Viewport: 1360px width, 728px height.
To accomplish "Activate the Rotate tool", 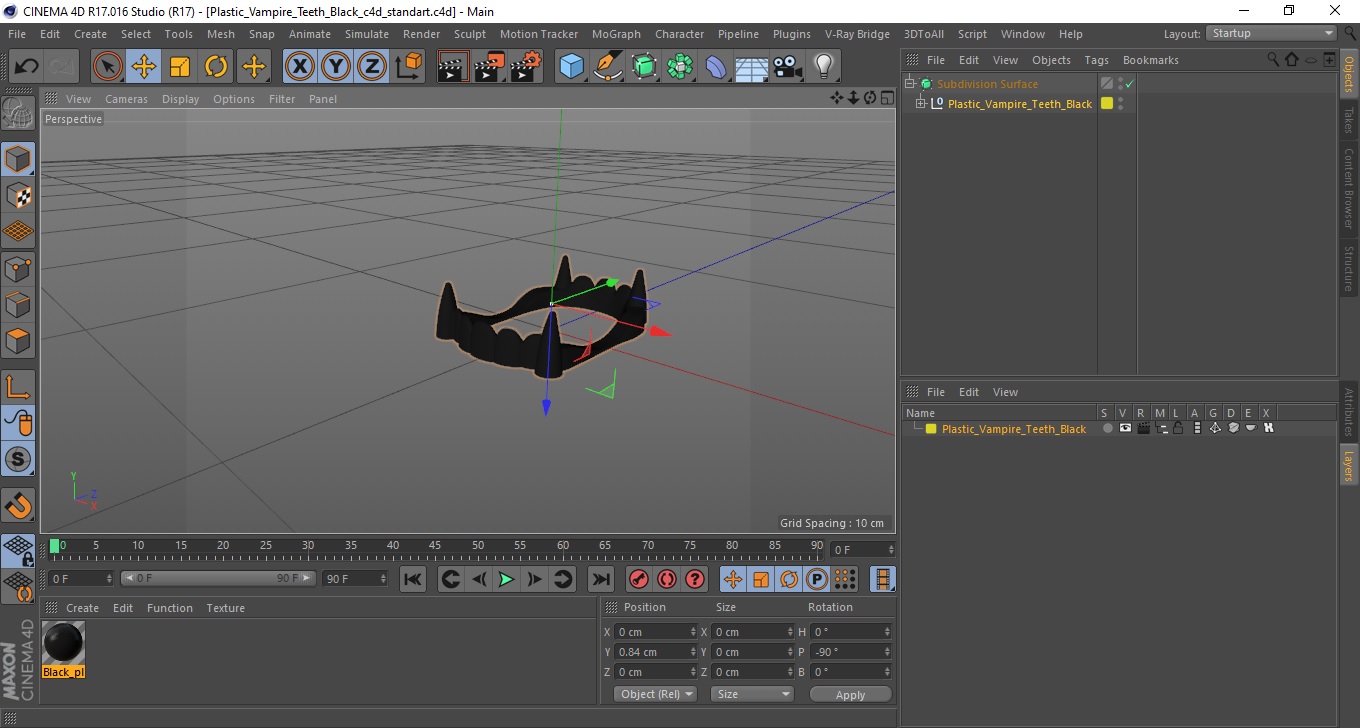I will [216, 67].
